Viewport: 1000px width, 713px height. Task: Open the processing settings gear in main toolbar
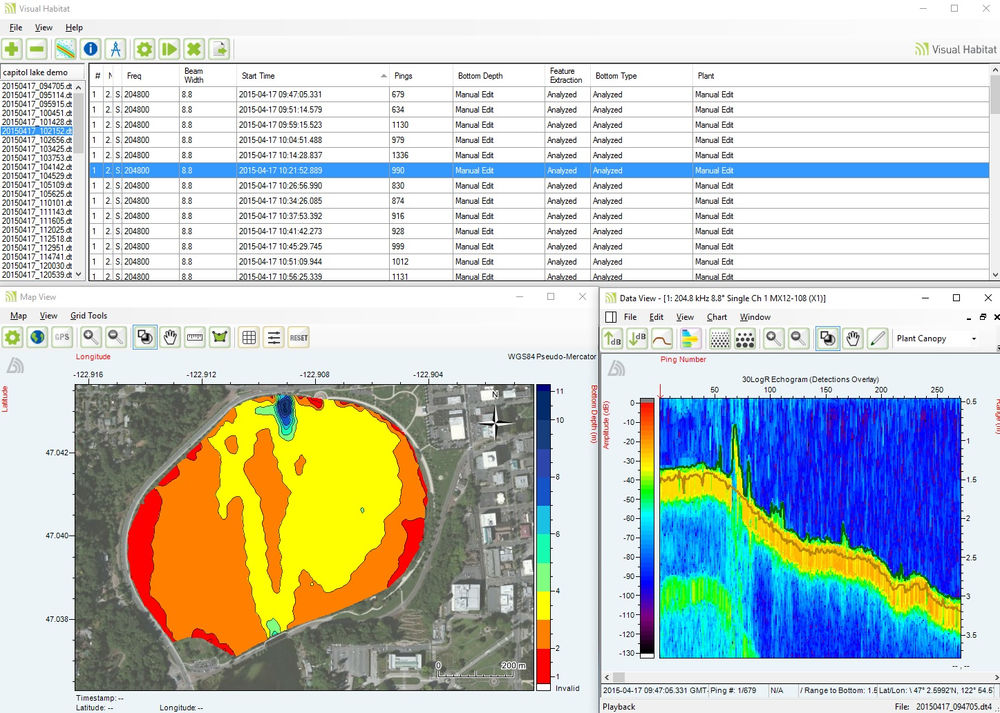(x=144, y=49)
